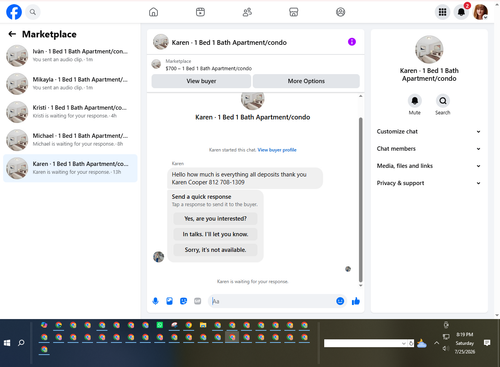The image size is (500, 367).
Task: Click the More Options button
Action: coord(306,81)
